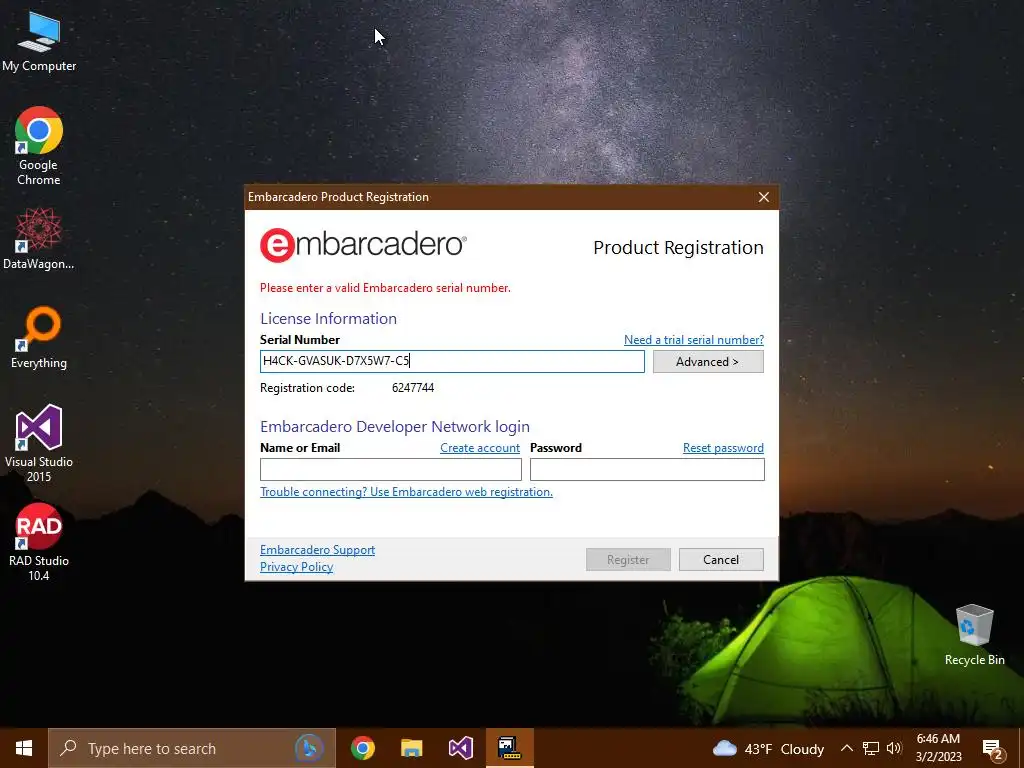
Task: Focus the Serial Number input field
Action: tap(452, 361)
